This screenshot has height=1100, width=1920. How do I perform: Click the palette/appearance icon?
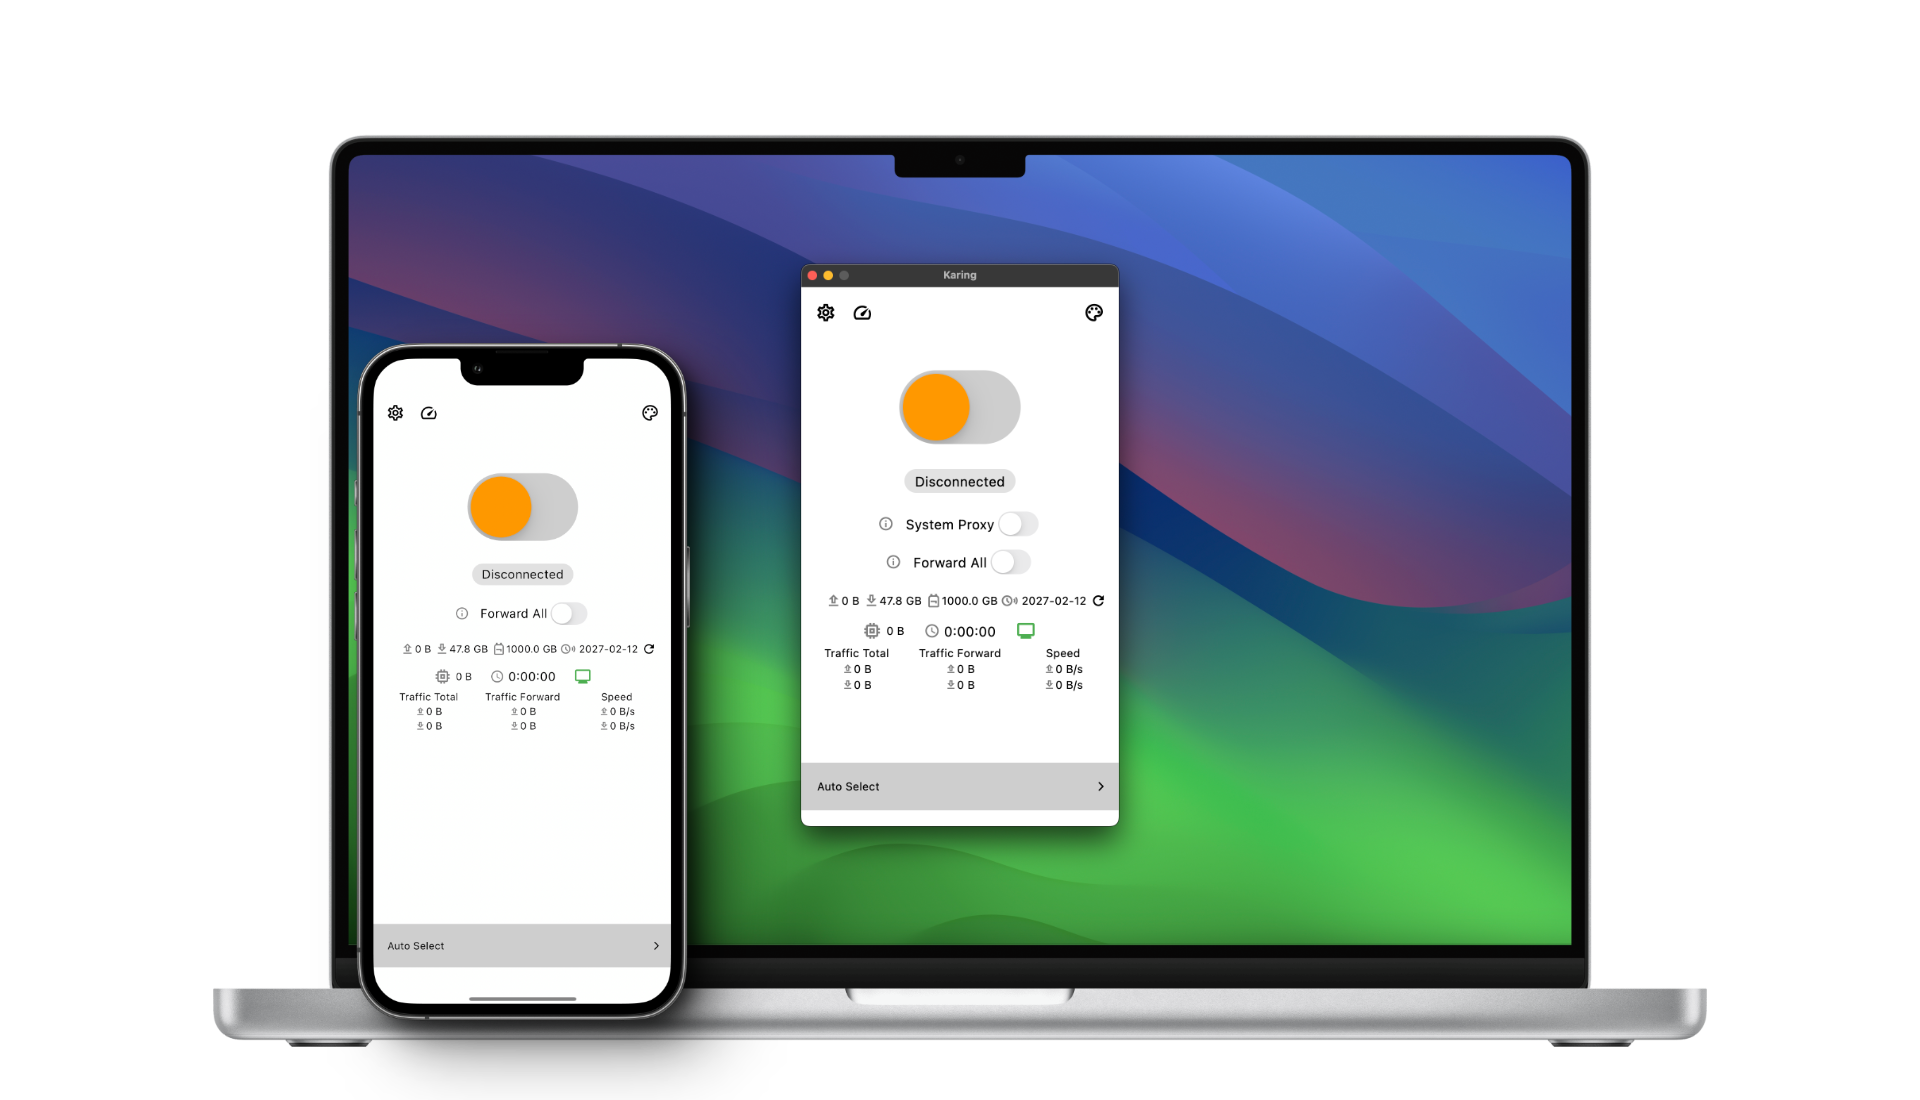(x=1093, y=313)
